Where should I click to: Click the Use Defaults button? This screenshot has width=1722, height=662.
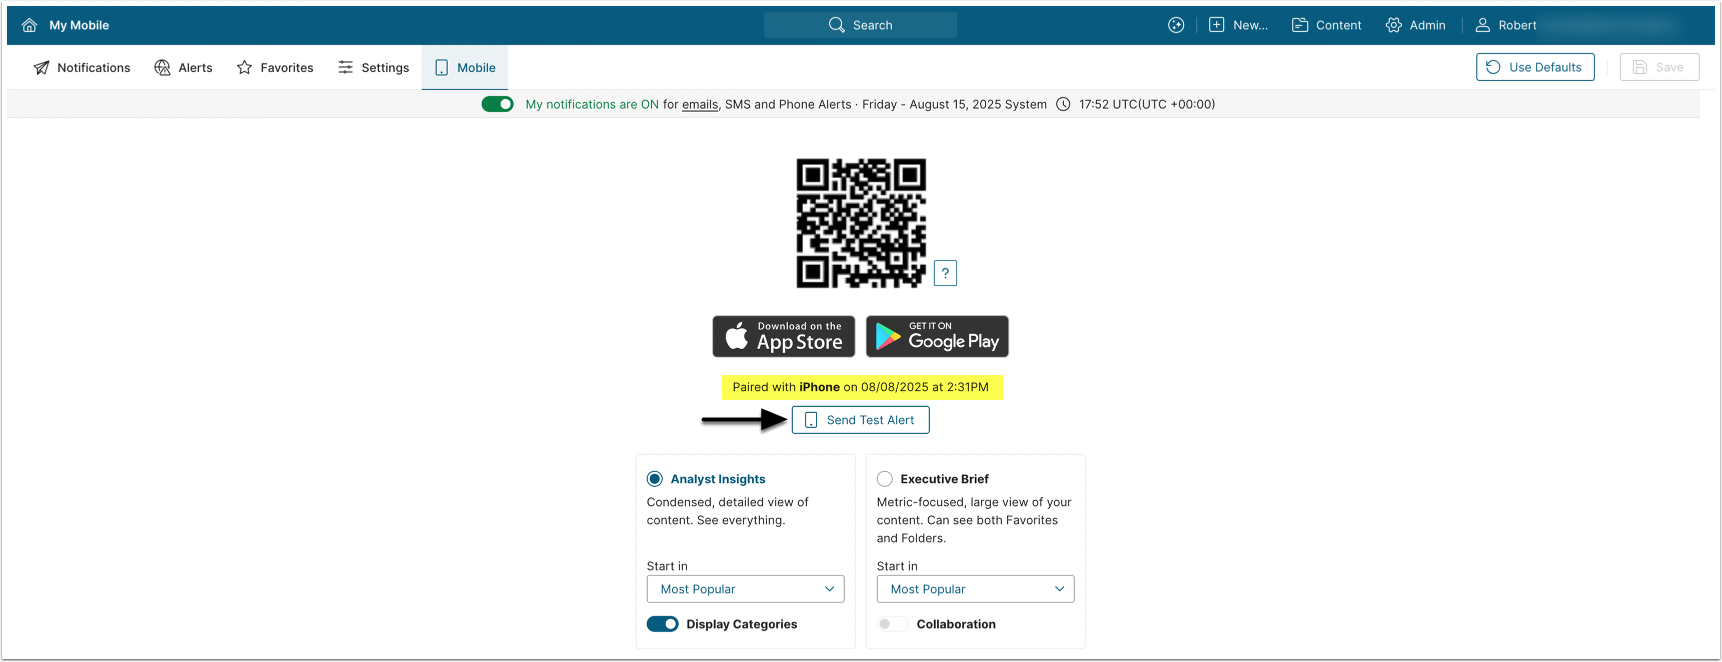pos(1535,67)
